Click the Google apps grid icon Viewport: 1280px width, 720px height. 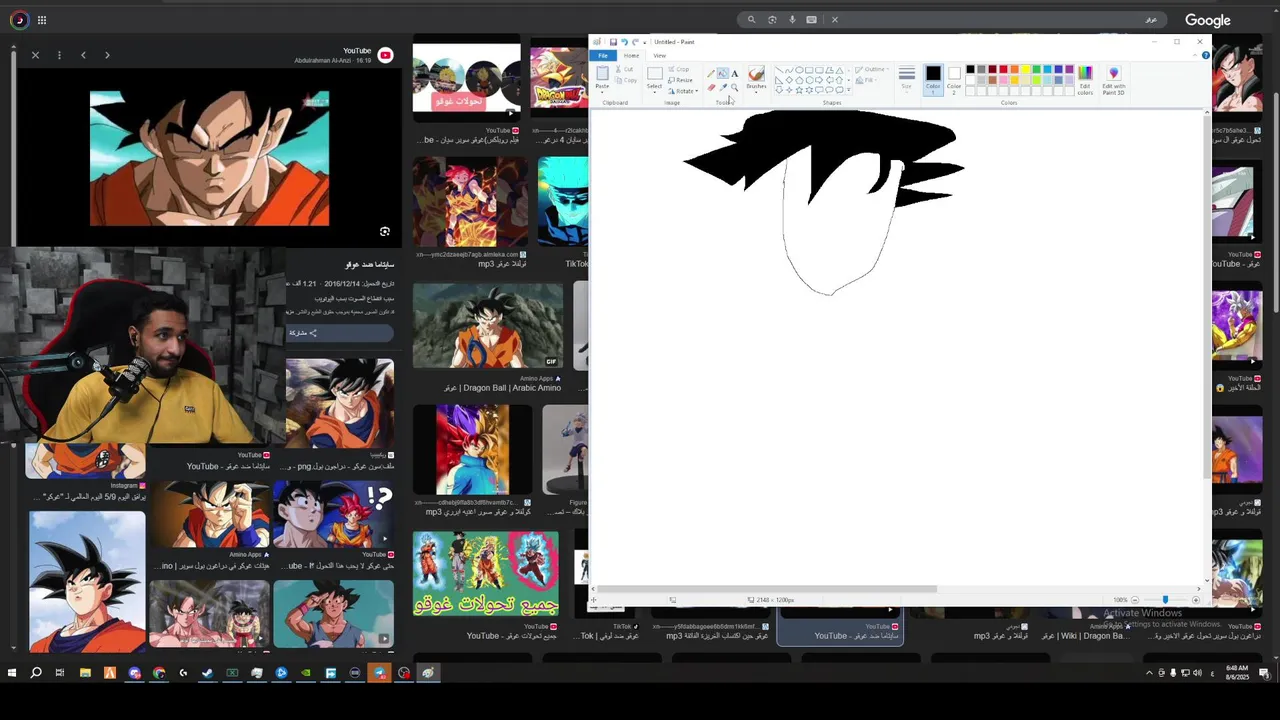42,20
